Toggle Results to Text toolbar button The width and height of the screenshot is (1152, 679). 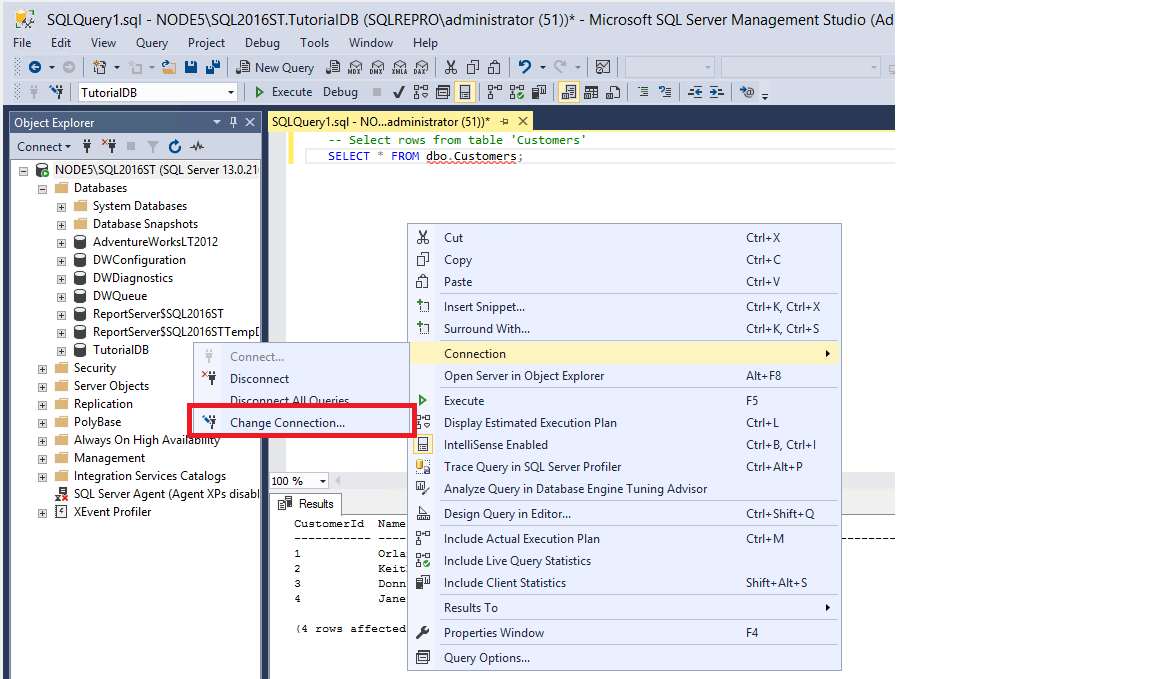pos(568,92)
